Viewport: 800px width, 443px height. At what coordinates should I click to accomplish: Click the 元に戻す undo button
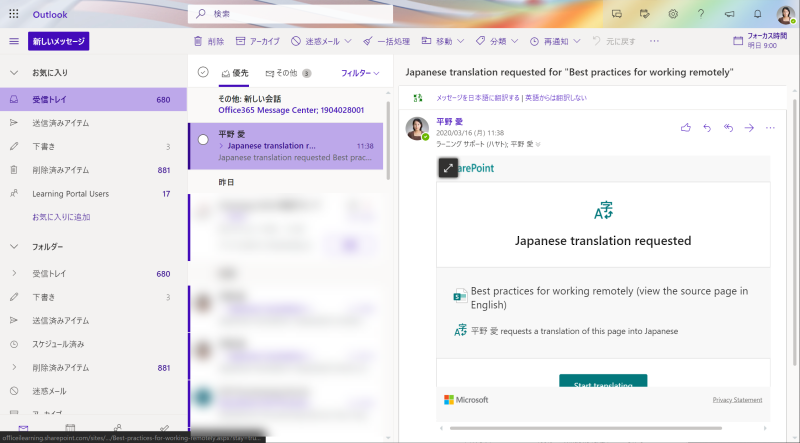[x=614, y=41]
